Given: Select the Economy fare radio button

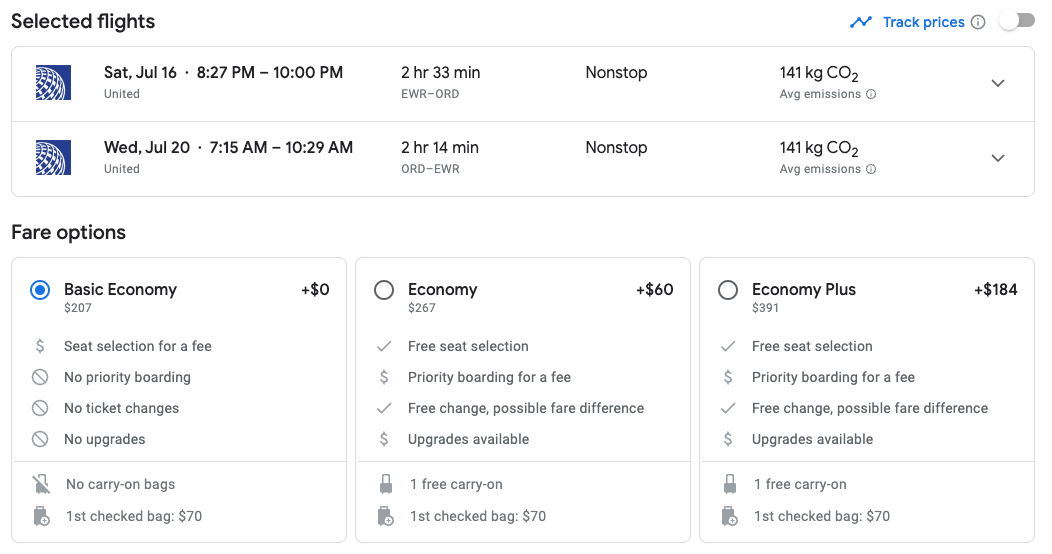Looking at the screenshot, I should (x=384, y=290).
